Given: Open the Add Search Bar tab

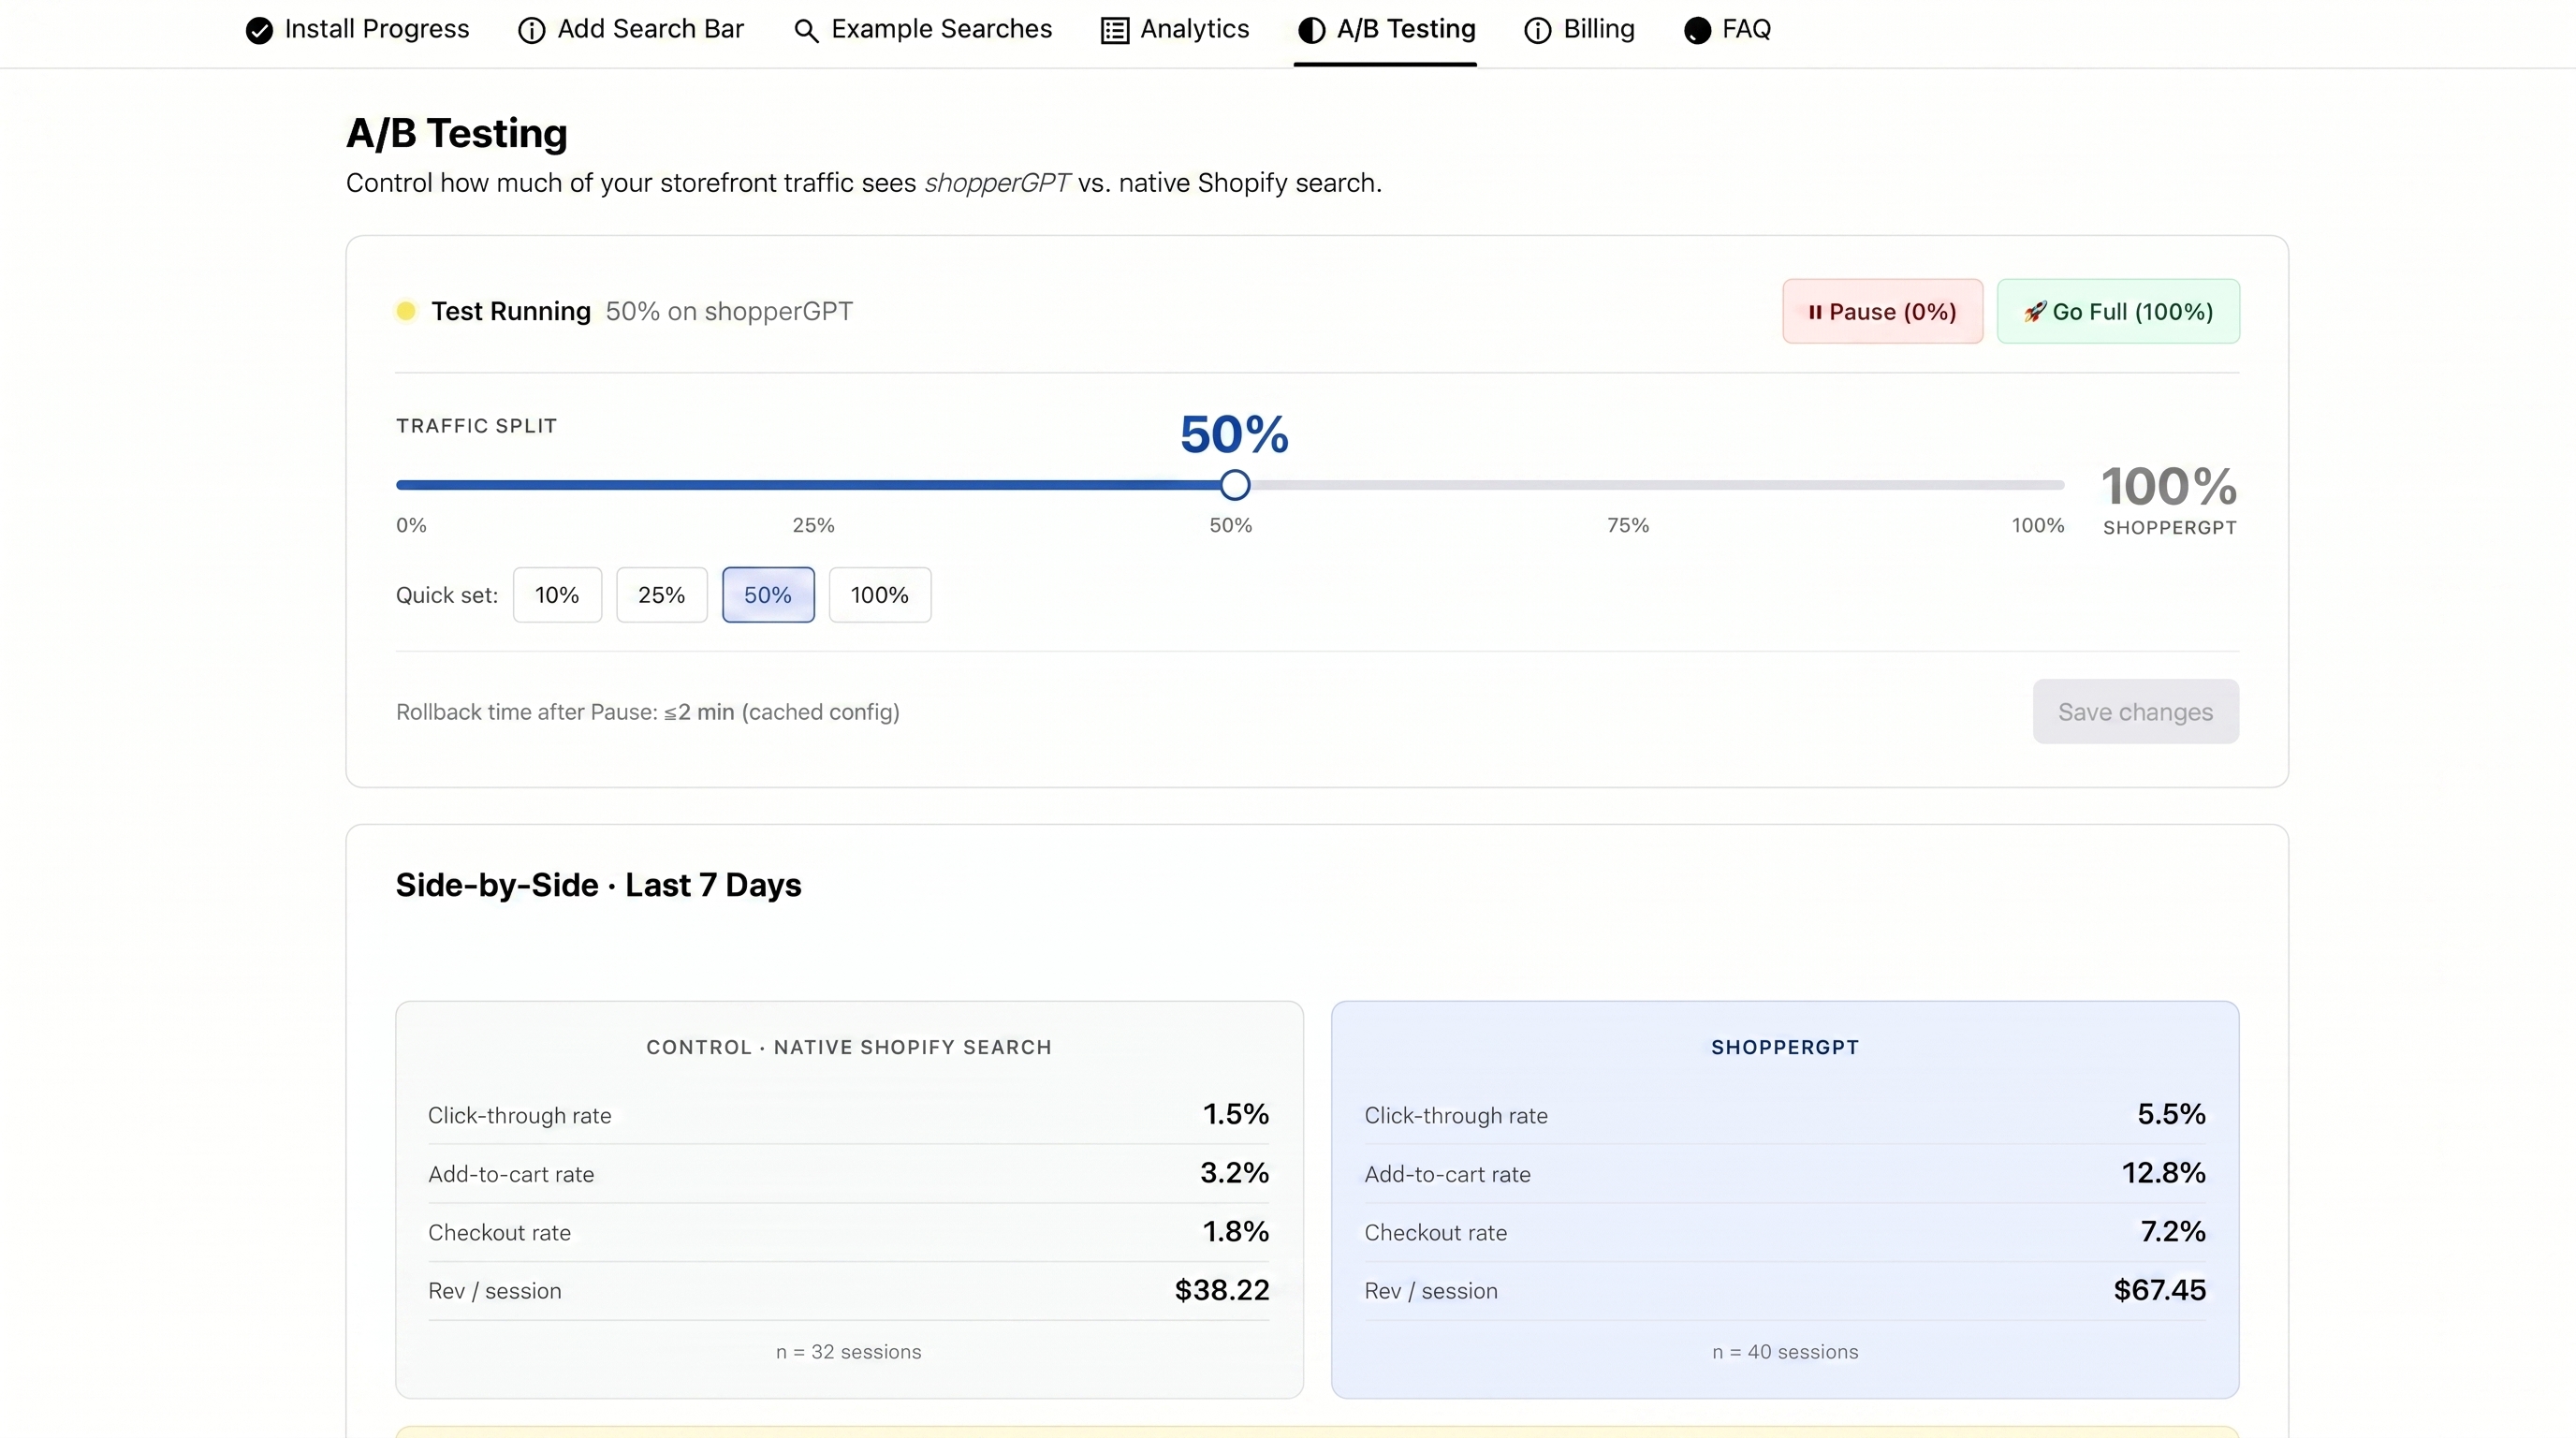Looking at the screenshot, I should pyautogui.click(x=631, y=30).
